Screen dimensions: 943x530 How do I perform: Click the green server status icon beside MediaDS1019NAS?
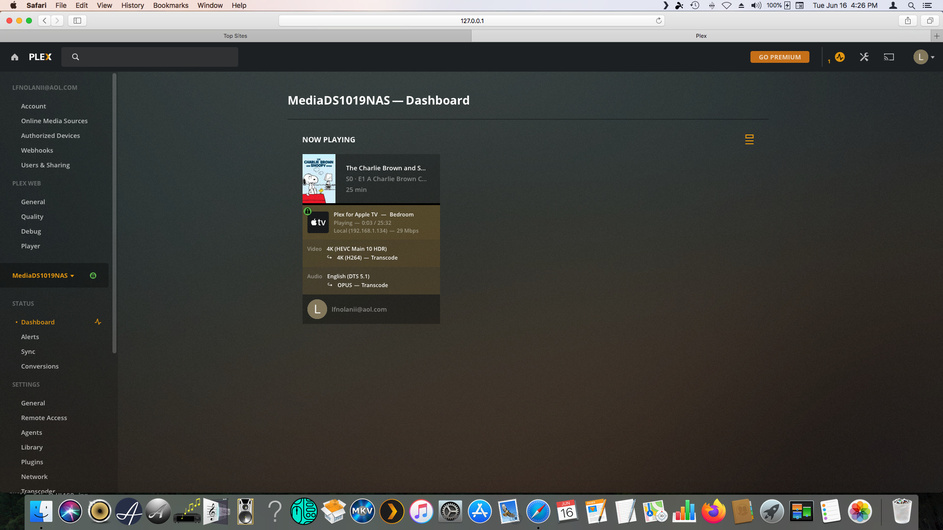point(93,276)
